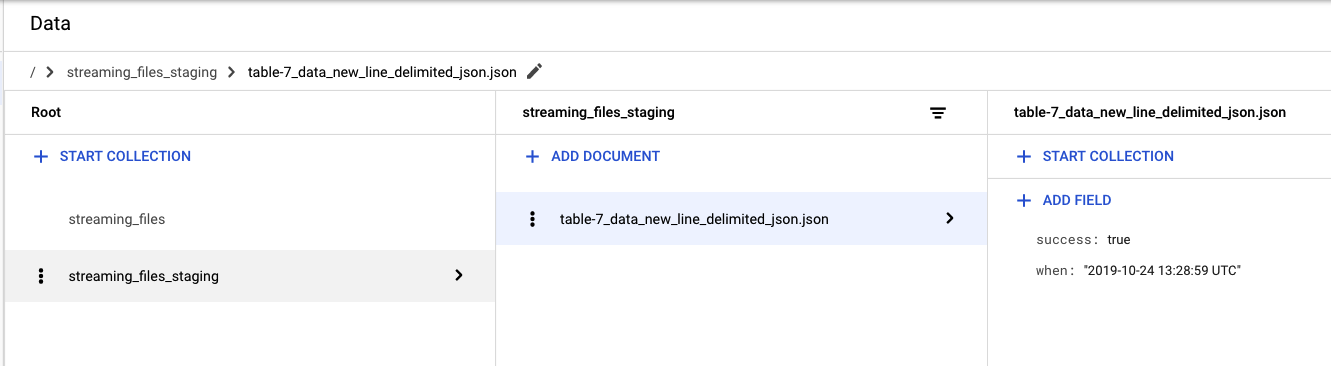
Task: Click plus icon beside Add Field
Action: [1023, 200]
